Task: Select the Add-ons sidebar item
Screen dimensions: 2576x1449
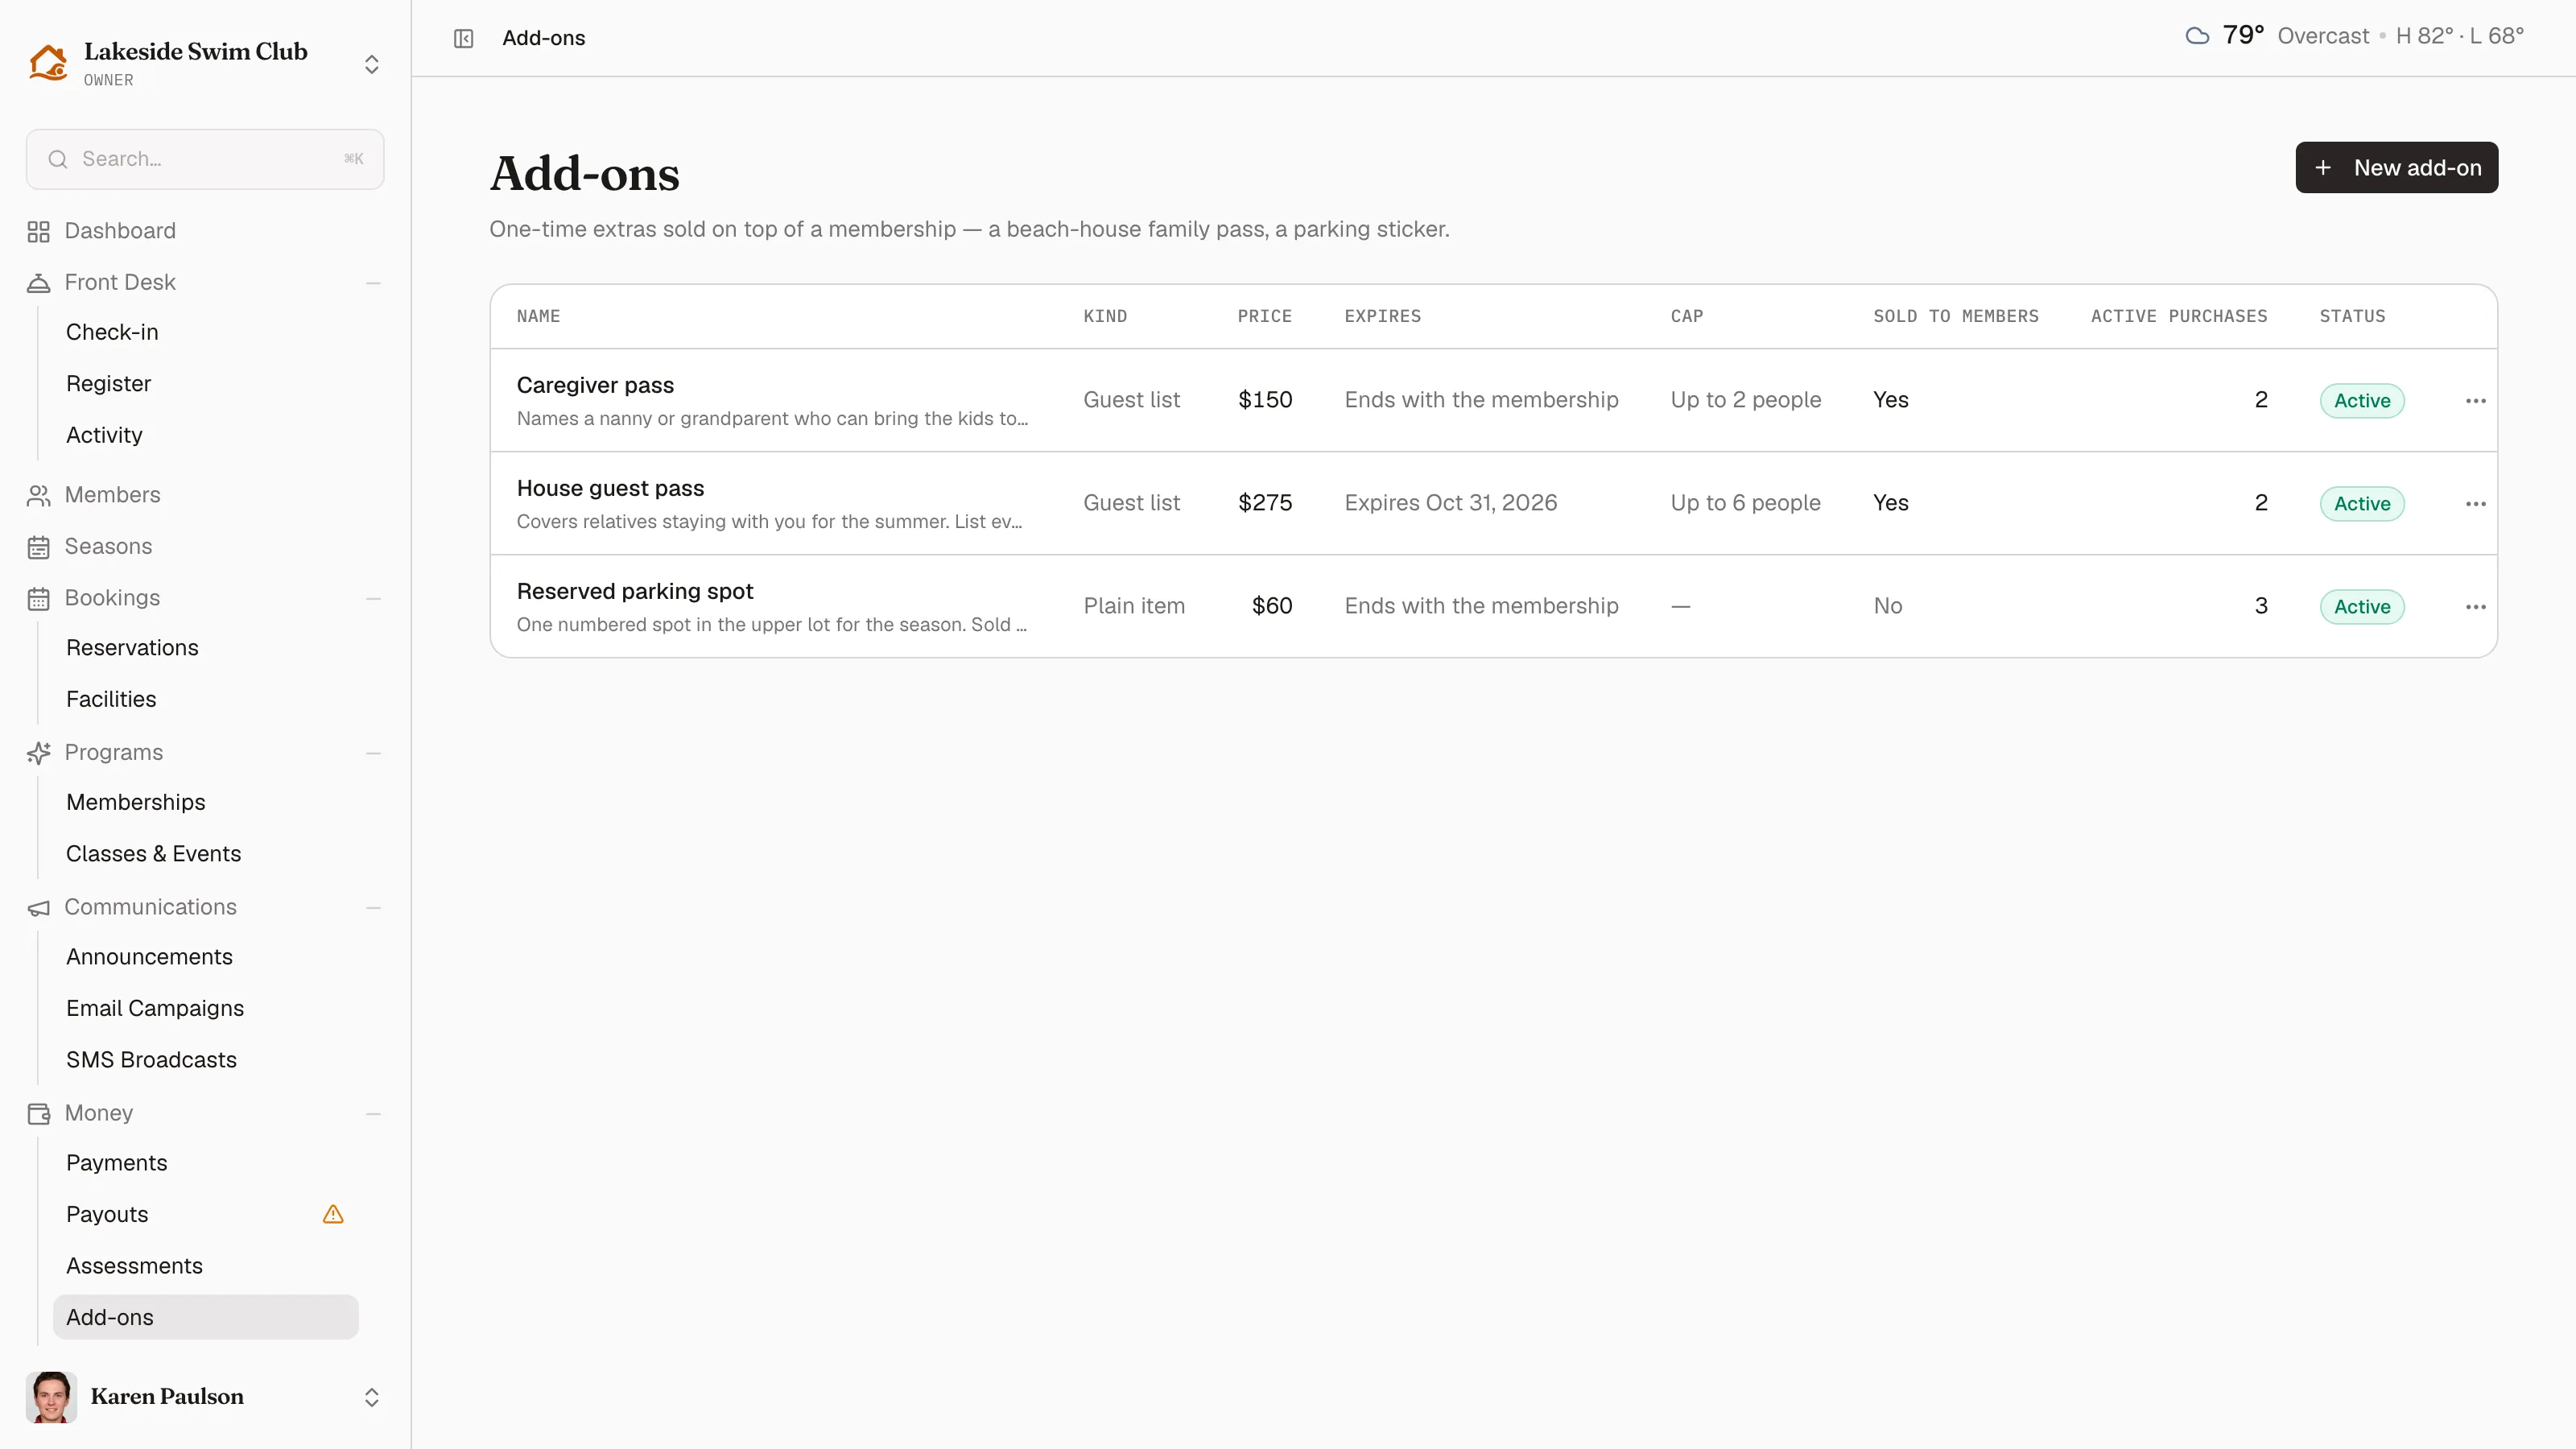Action: (x=206, y=1317)
